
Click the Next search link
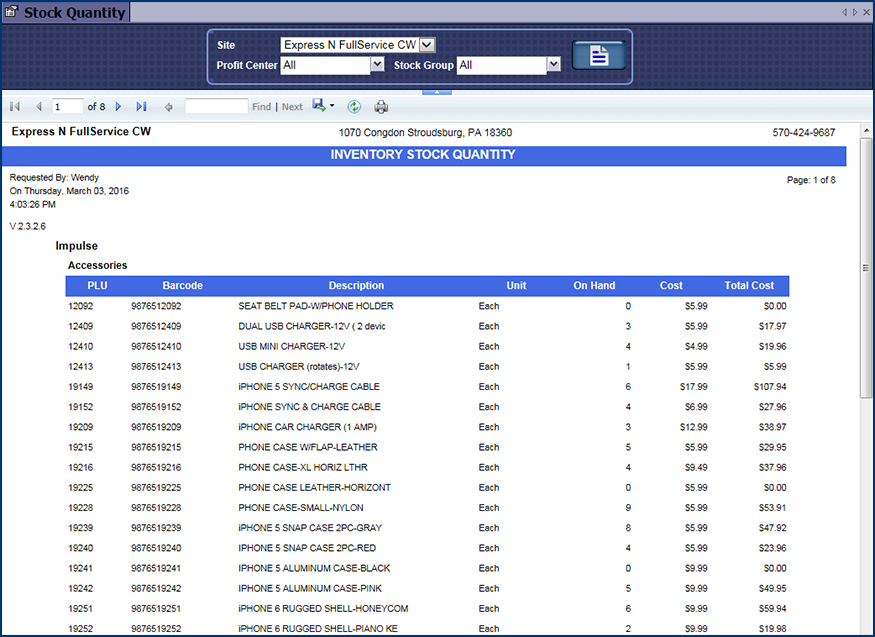292,107
